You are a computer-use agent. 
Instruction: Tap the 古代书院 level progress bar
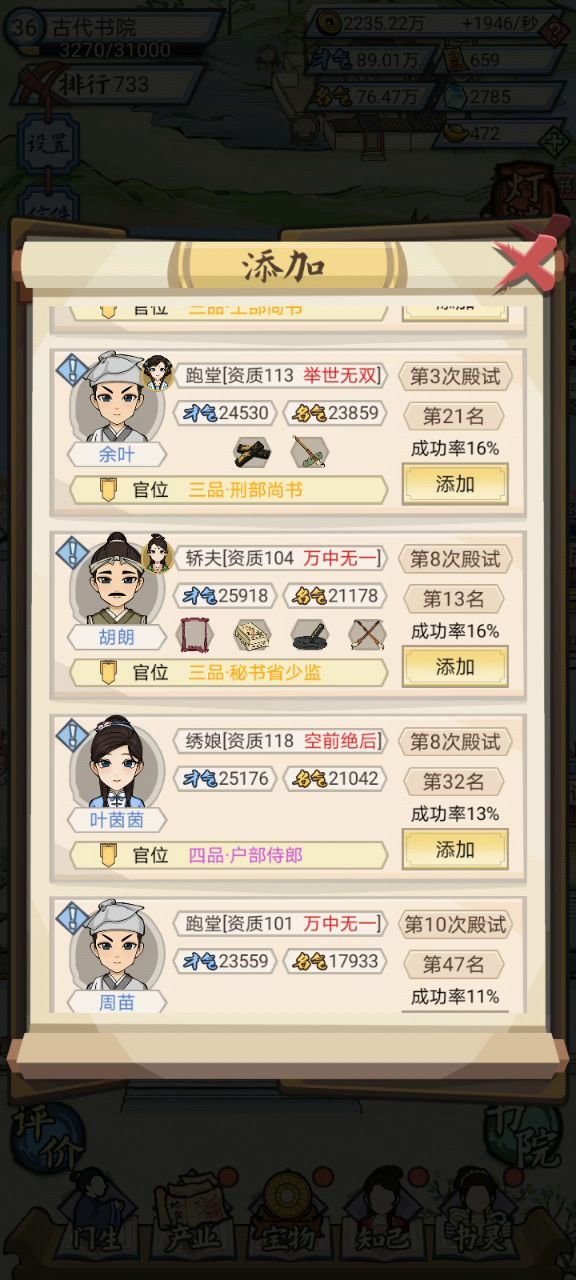pos(115,49)
